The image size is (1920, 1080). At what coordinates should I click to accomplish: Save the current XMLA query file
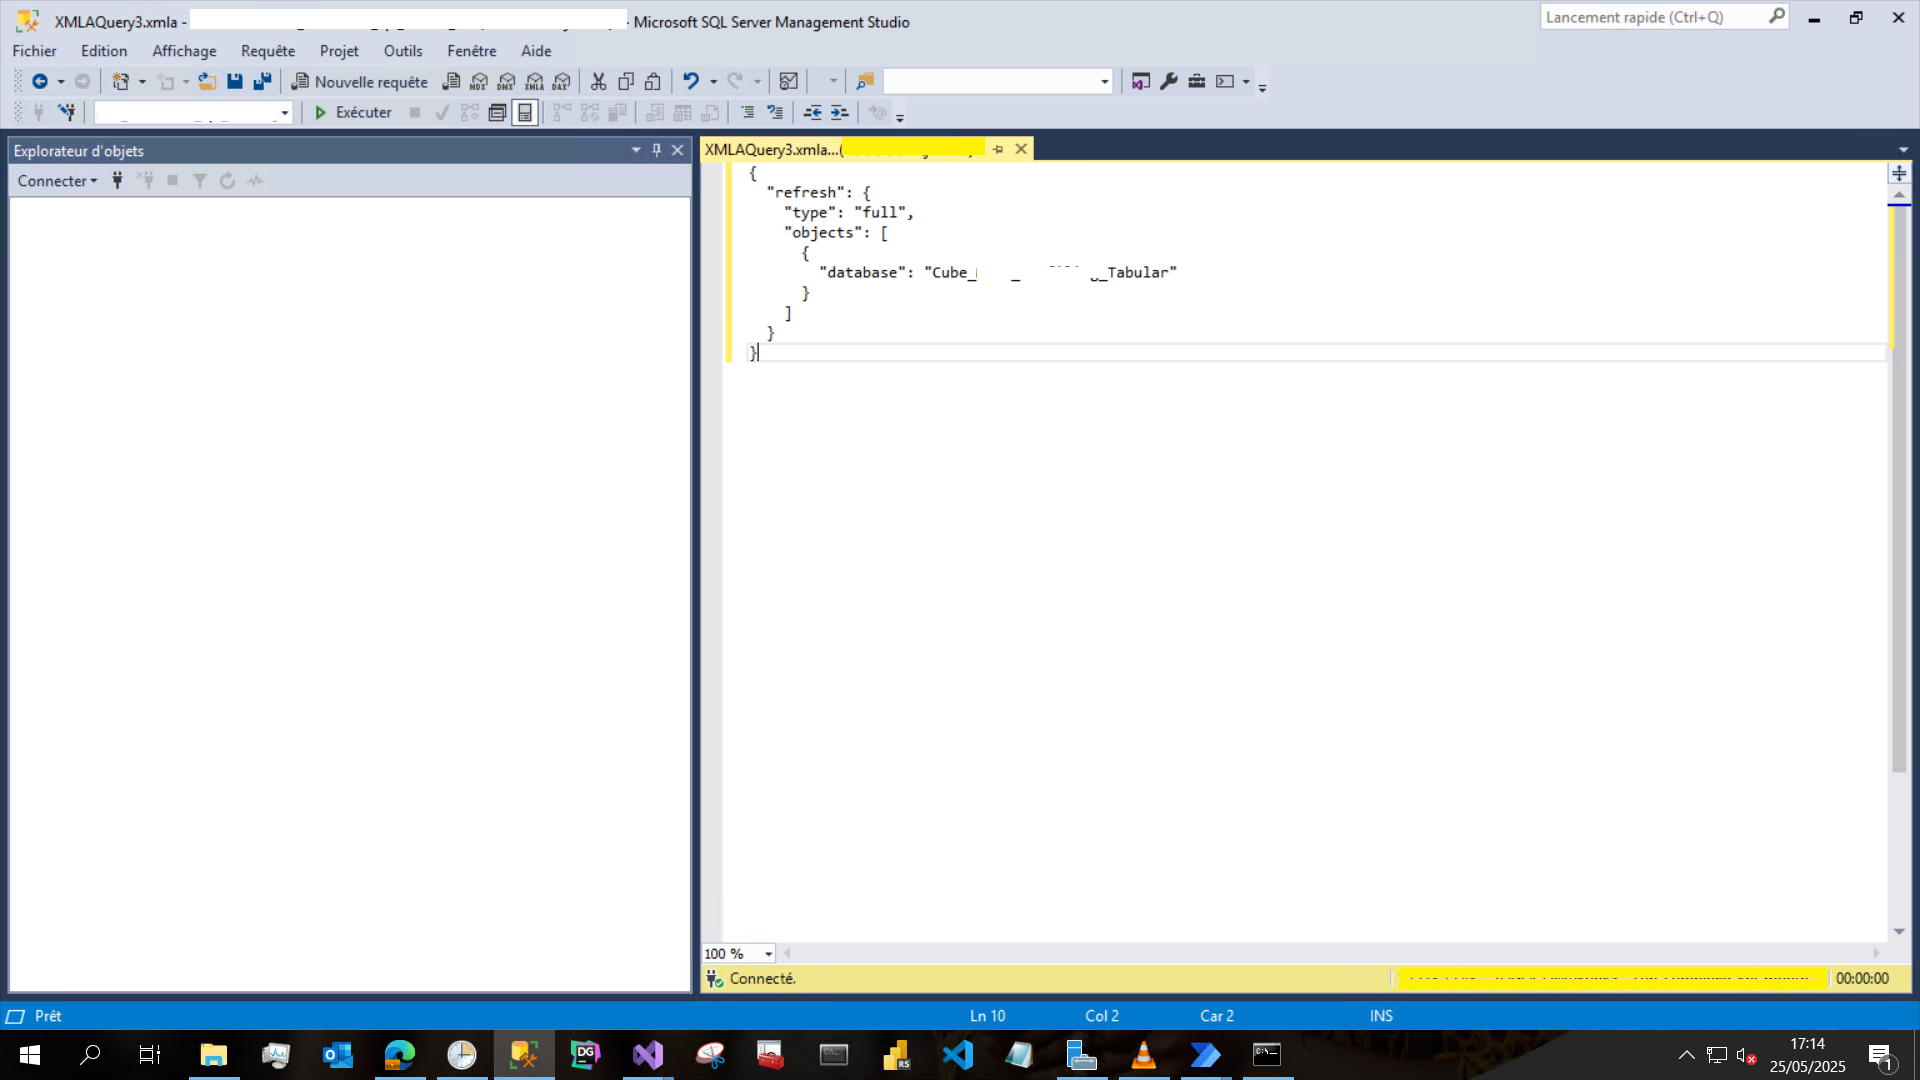click(235, 82)
